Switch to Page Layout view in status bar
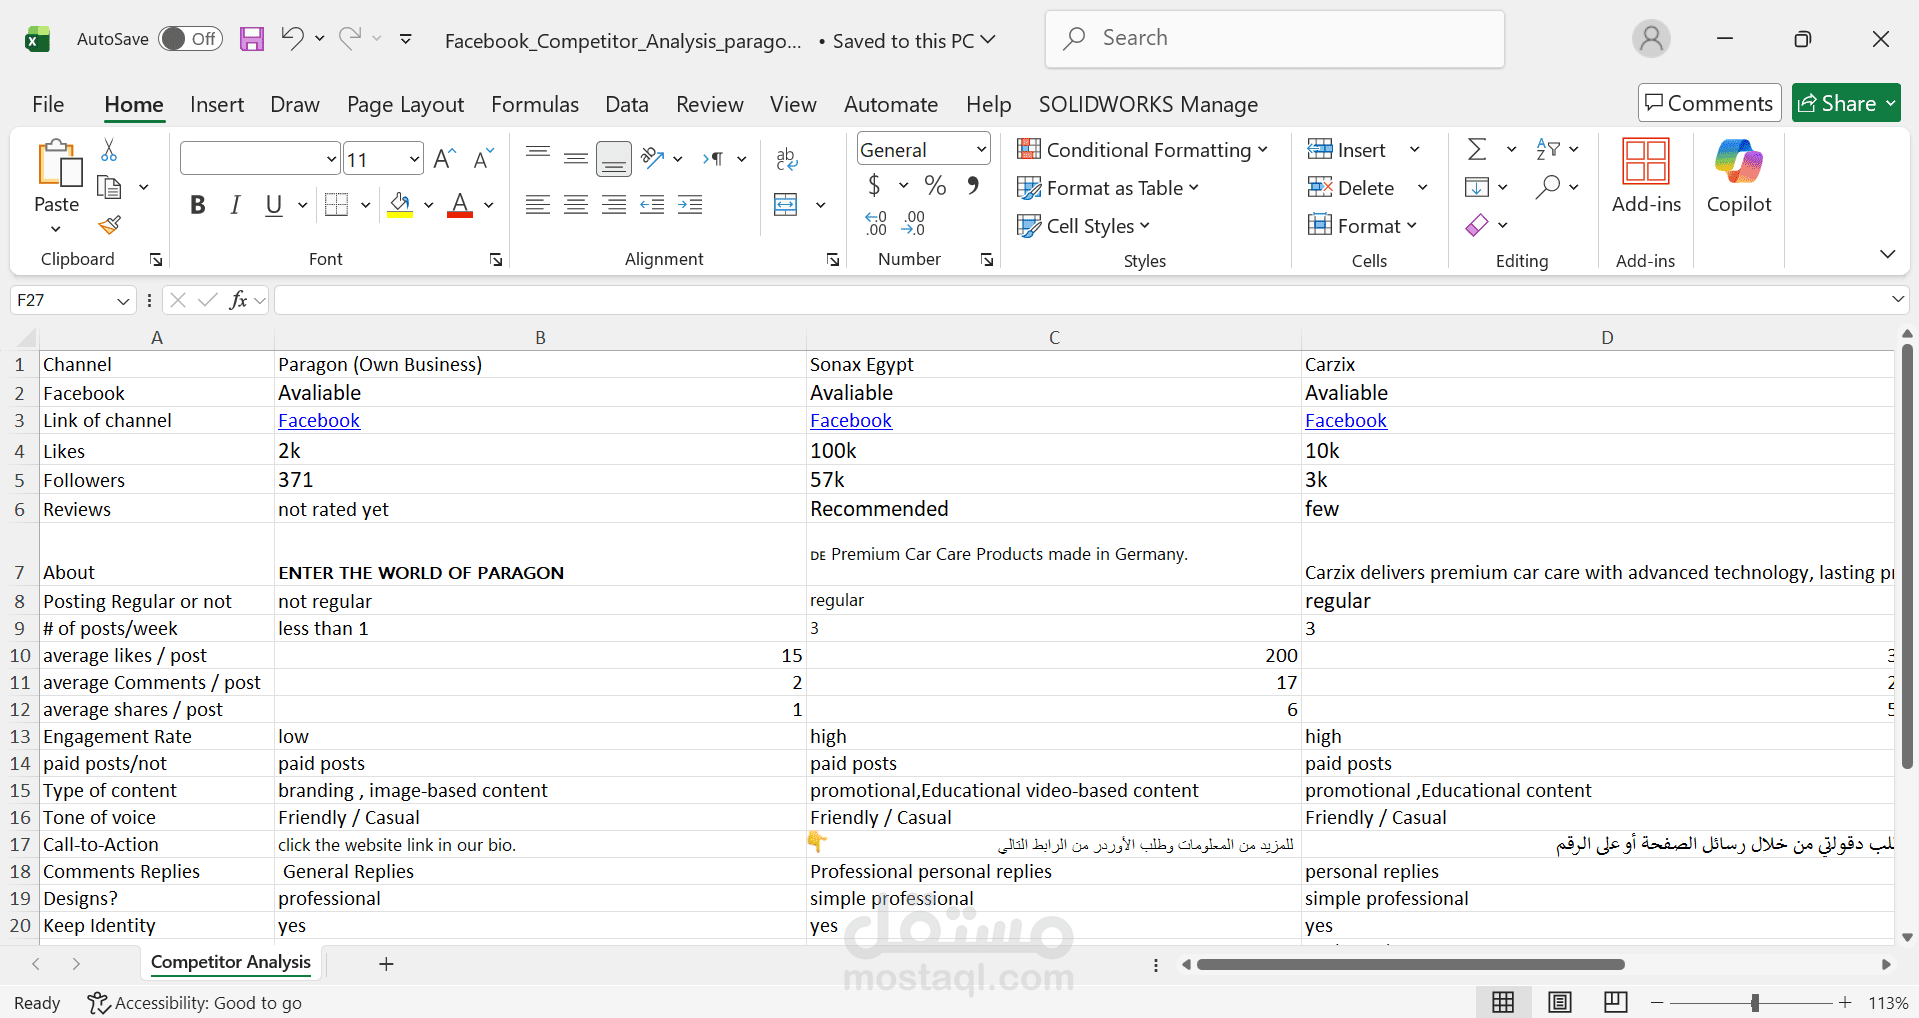Viewport: 1919px width, 1018px height. click(1559, 1002)
